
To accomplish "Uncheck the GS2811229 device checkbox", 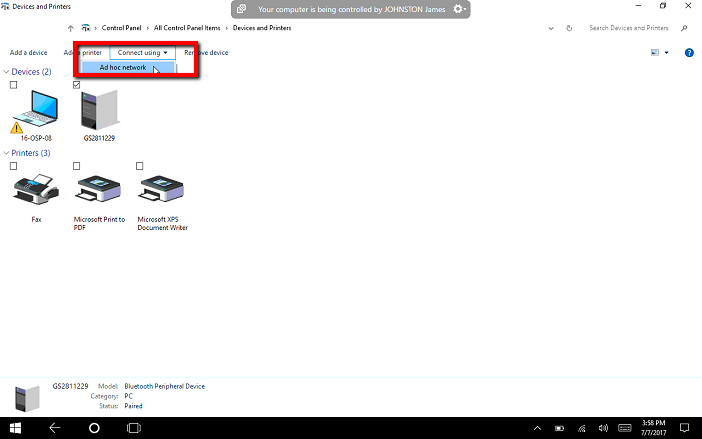I will click(x=77, y=86).
